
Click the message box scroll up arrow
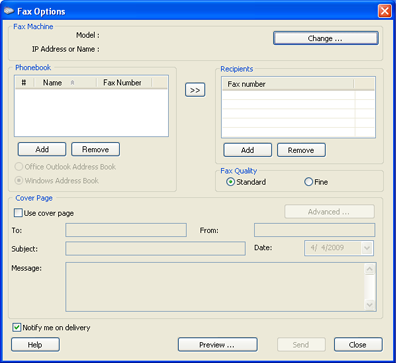pos(370,269)
